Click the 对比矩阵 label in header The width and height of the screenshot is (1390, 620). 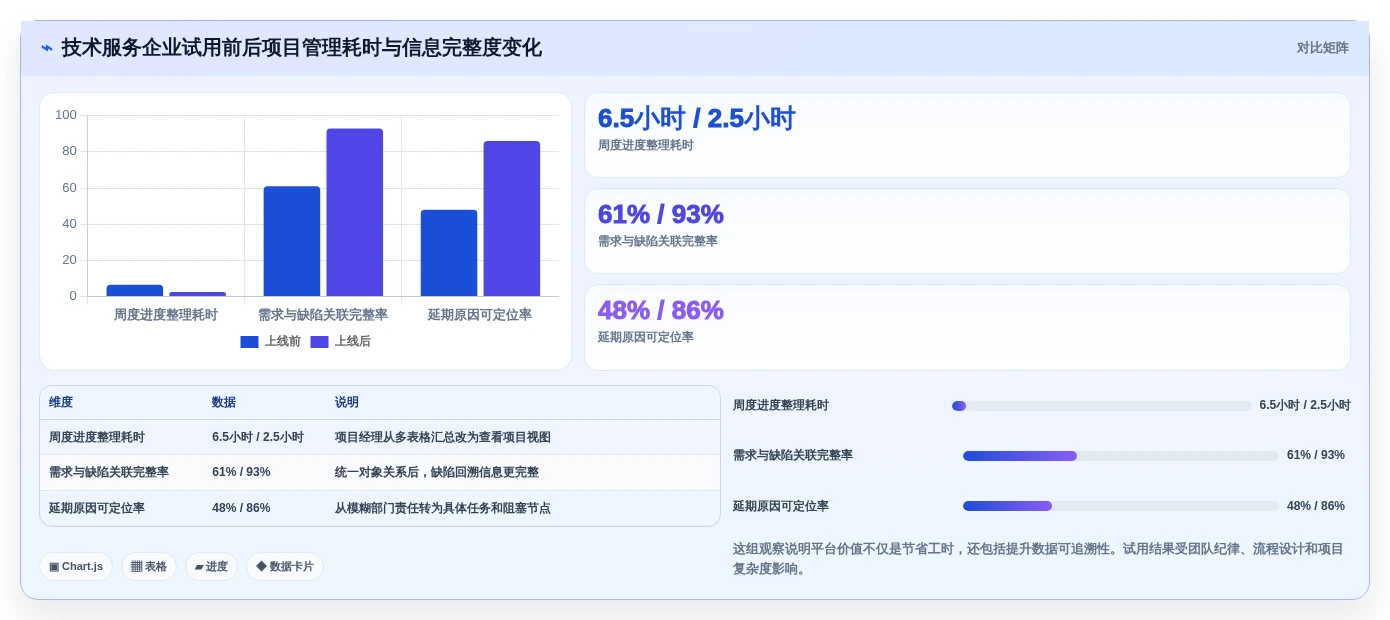click(1322, 48)
